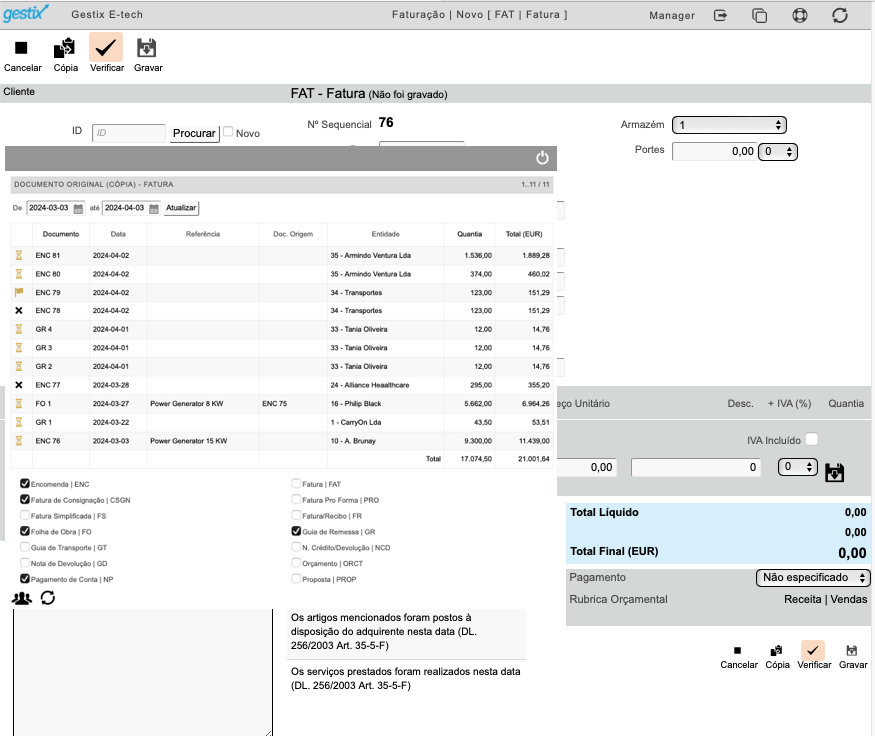This screenshot has width=875, height=736.
Task: Click the gestix logo
Action: 26,12
